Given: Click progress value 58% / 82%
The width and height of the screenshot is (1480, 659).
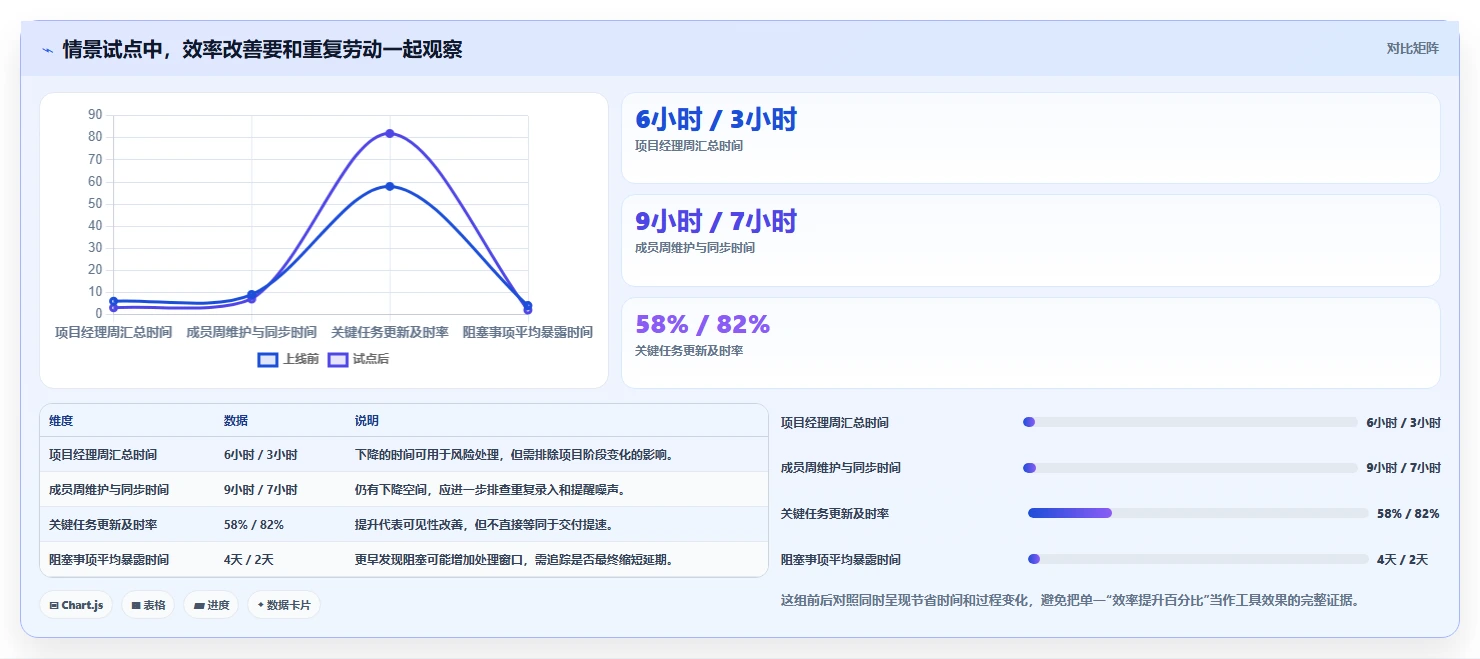Looking at the screenshot, I should [x=1408, y=513].
